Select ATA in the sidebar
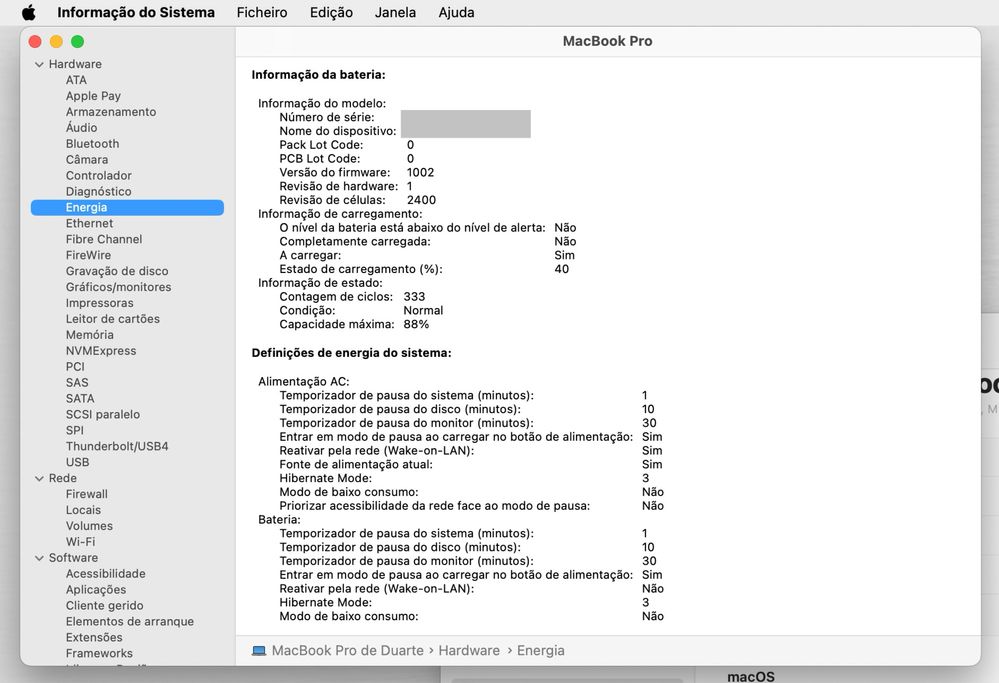The image size is (999, 683). point(76,80)
